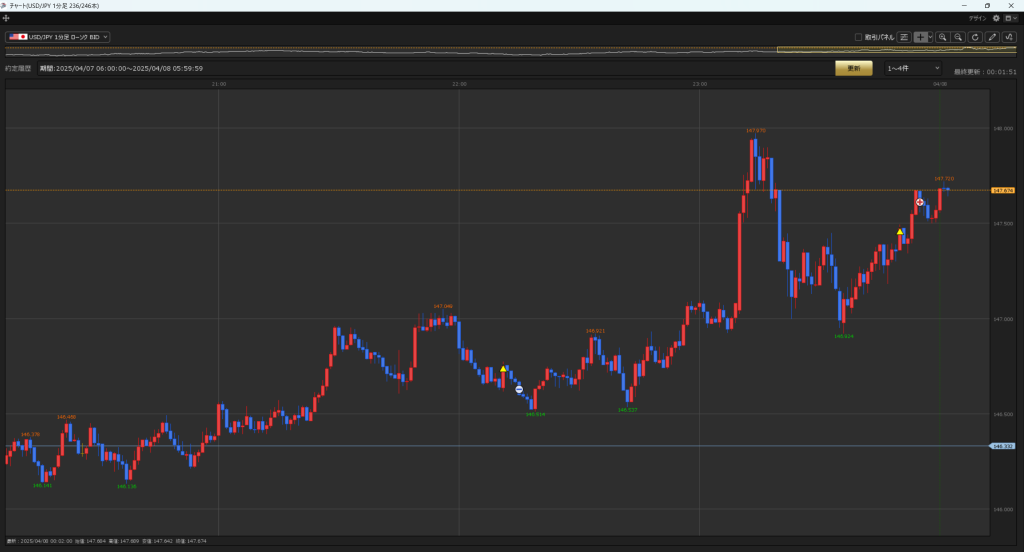
Task: Open the settings gear icon
Action: (996, 18)
